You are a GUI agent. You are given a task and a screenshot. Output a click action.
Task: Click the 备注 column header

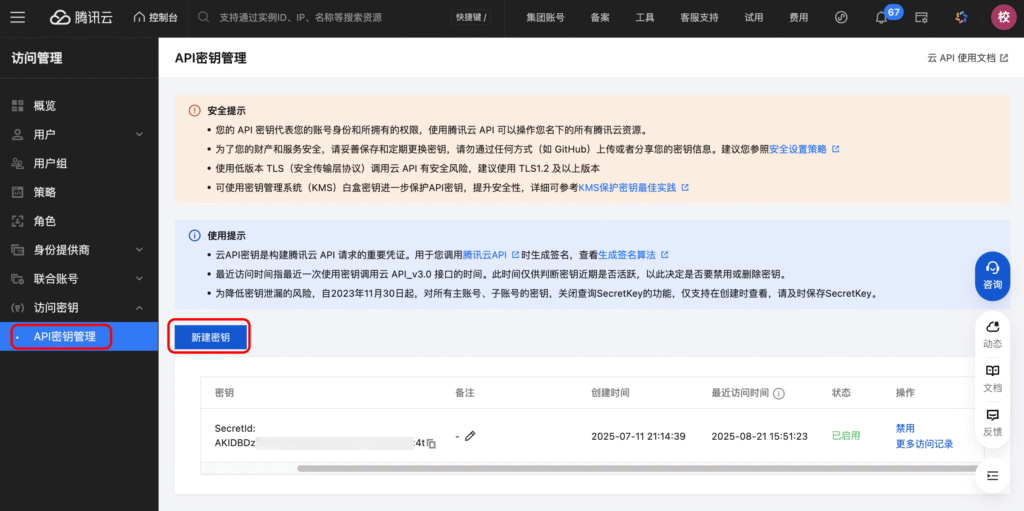(x=464, y=393)
